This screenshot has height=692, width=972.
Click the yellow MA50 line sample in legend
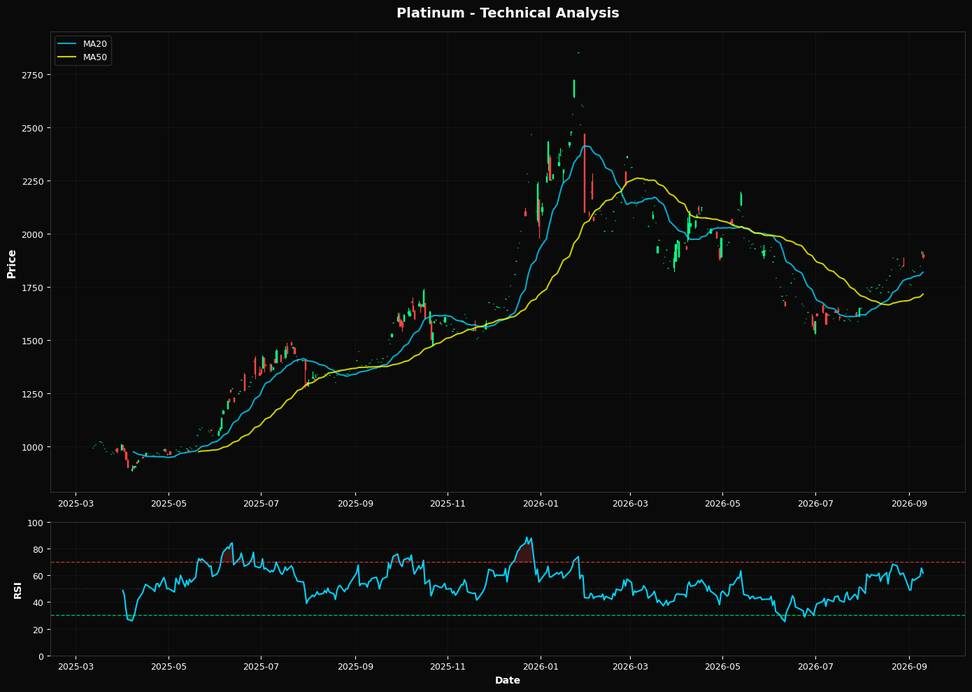[x=67, y=57]
